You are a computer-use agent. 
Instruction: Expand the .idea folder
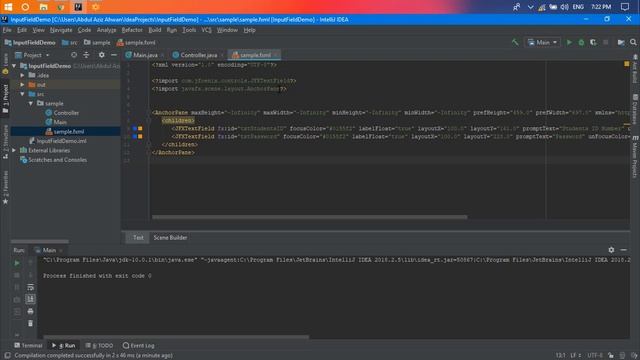[x=22, y=75]
